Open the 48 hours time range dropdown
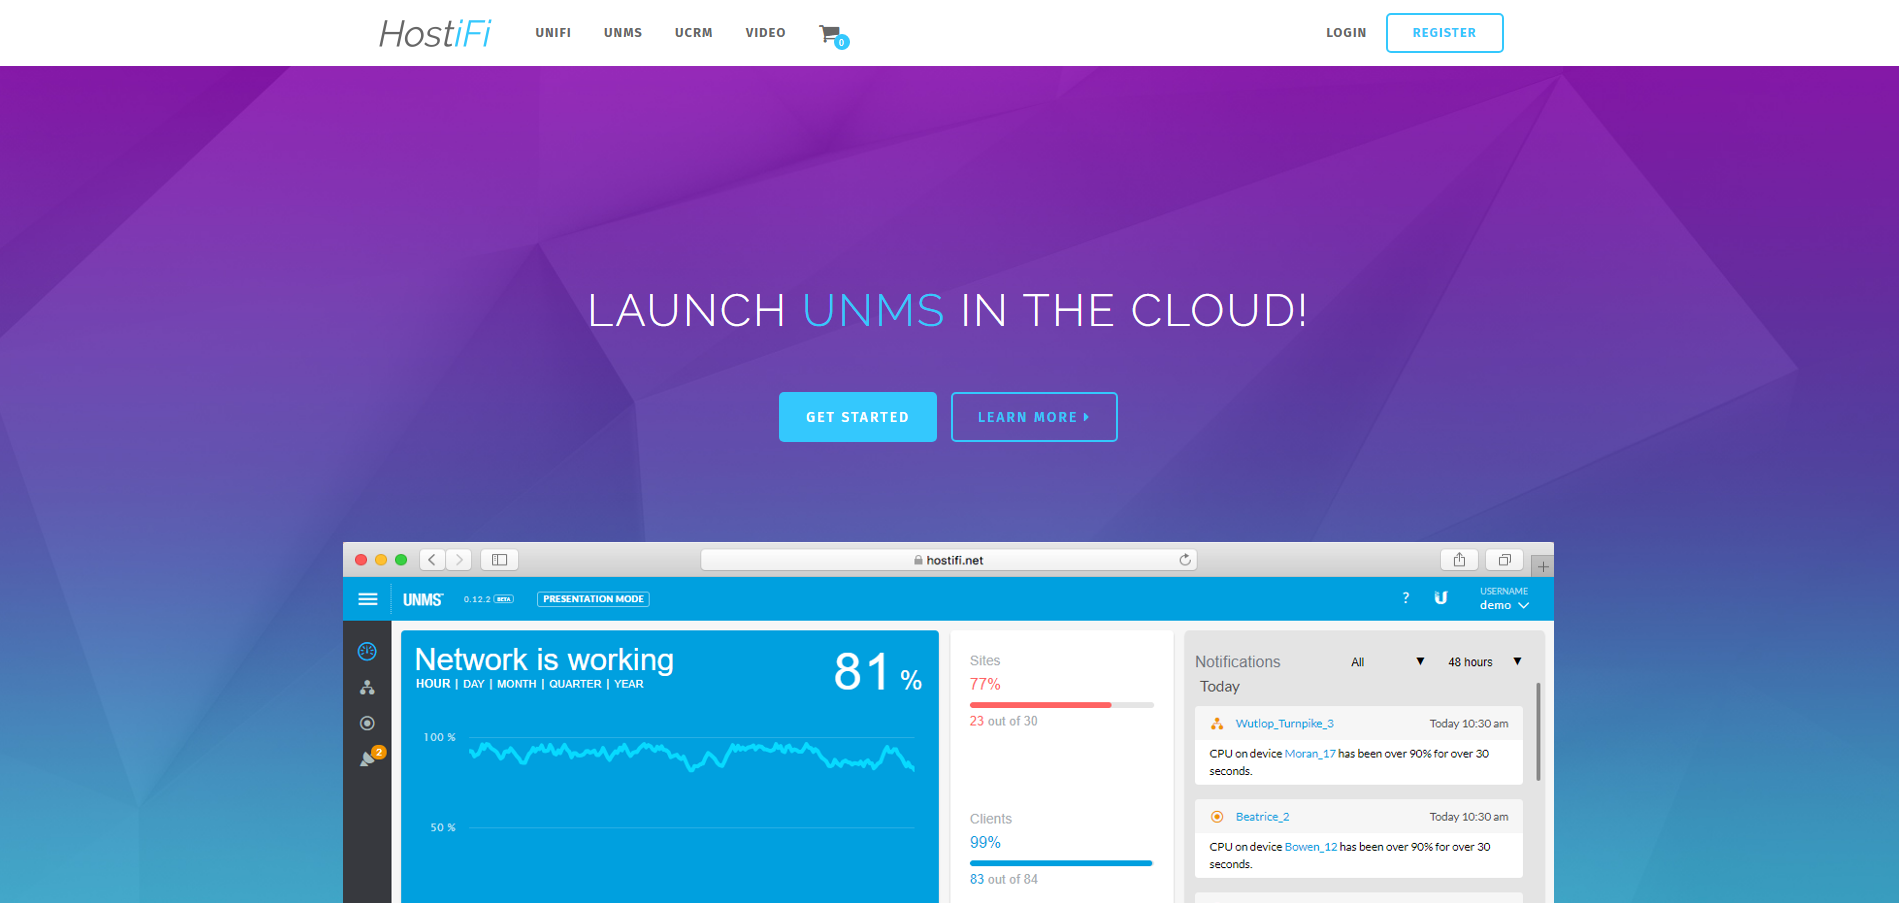Image resolution: width=1899 pixels, height=903 pixels. coord(1485,662)
